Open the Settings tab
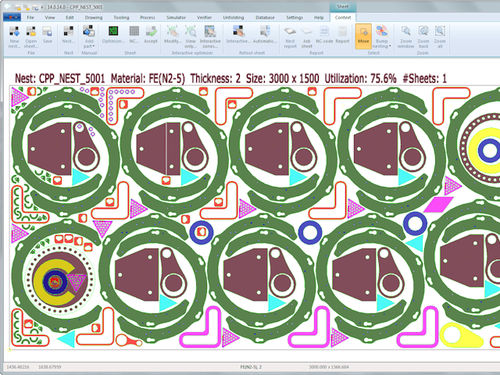Viewport: 500px width, 375px height. point(295,17)
